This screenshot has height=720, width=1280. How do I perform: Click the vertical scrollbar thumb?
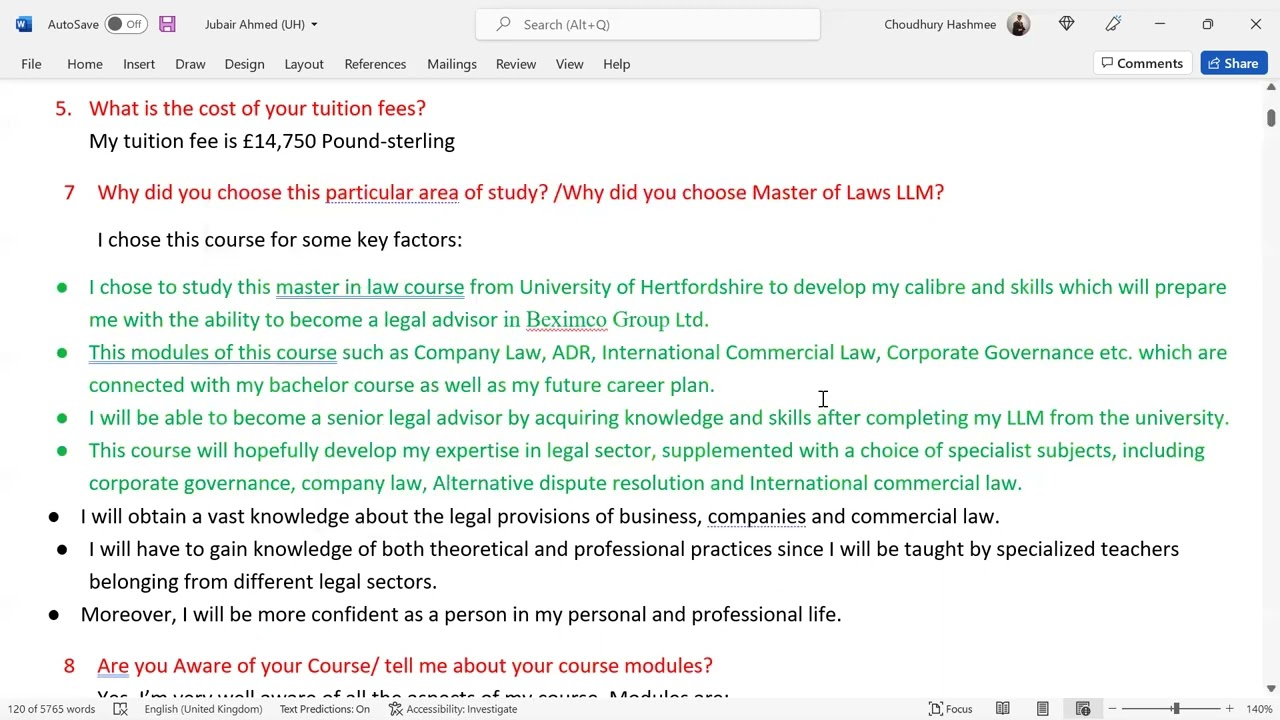1271,117
